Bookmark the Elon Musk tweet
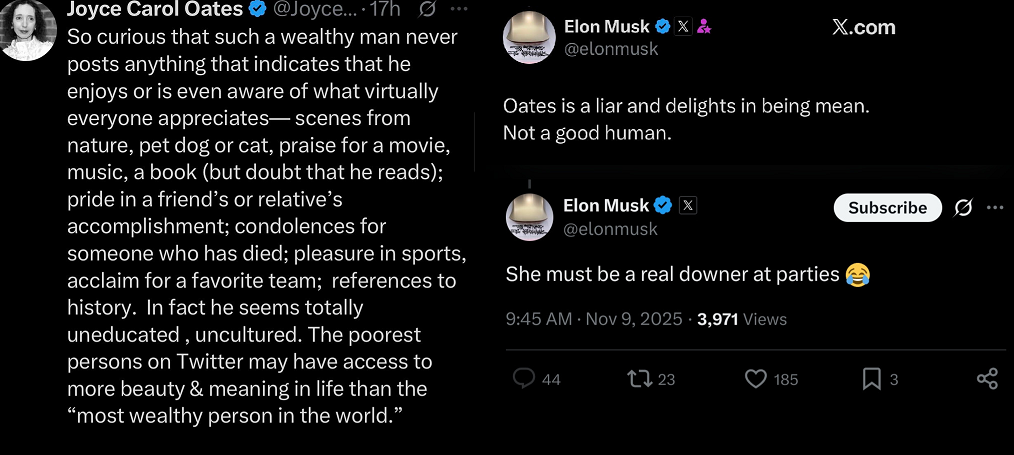The height and width of the screenshot is (455, 1014). pos(872,379)
